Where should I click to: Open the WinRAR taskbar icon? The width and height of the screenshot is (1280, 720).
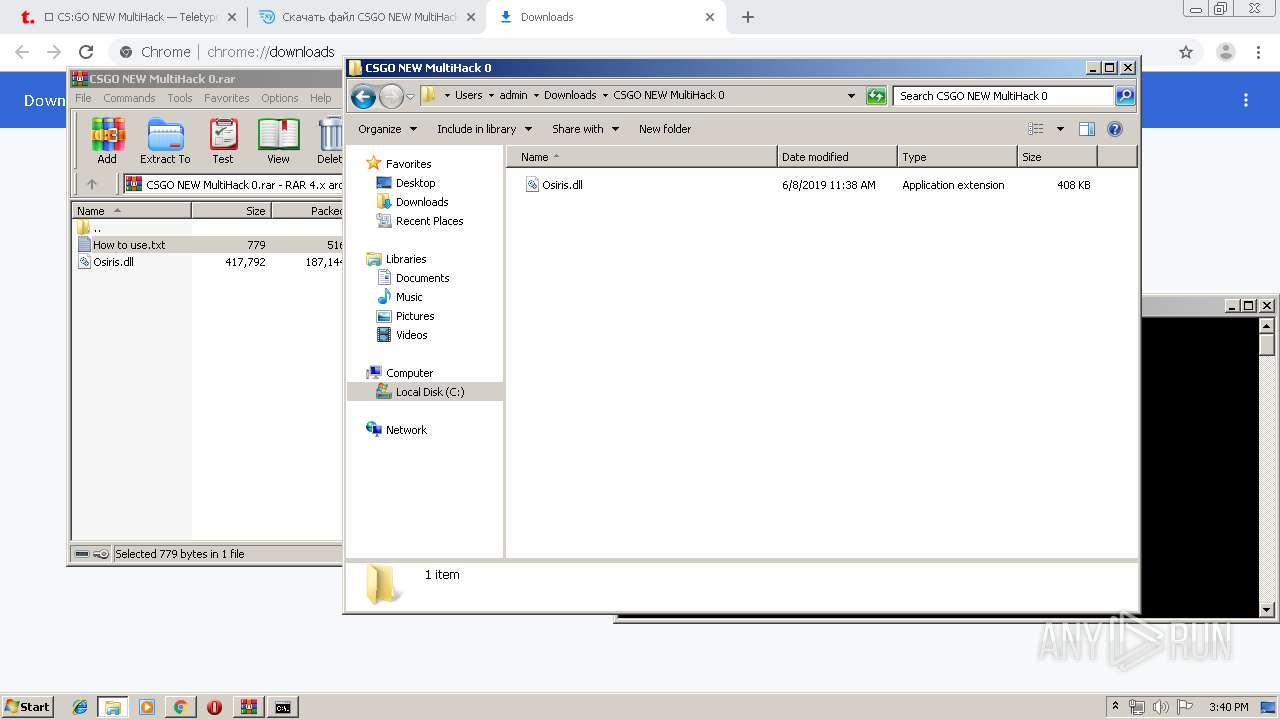(249, 707)
